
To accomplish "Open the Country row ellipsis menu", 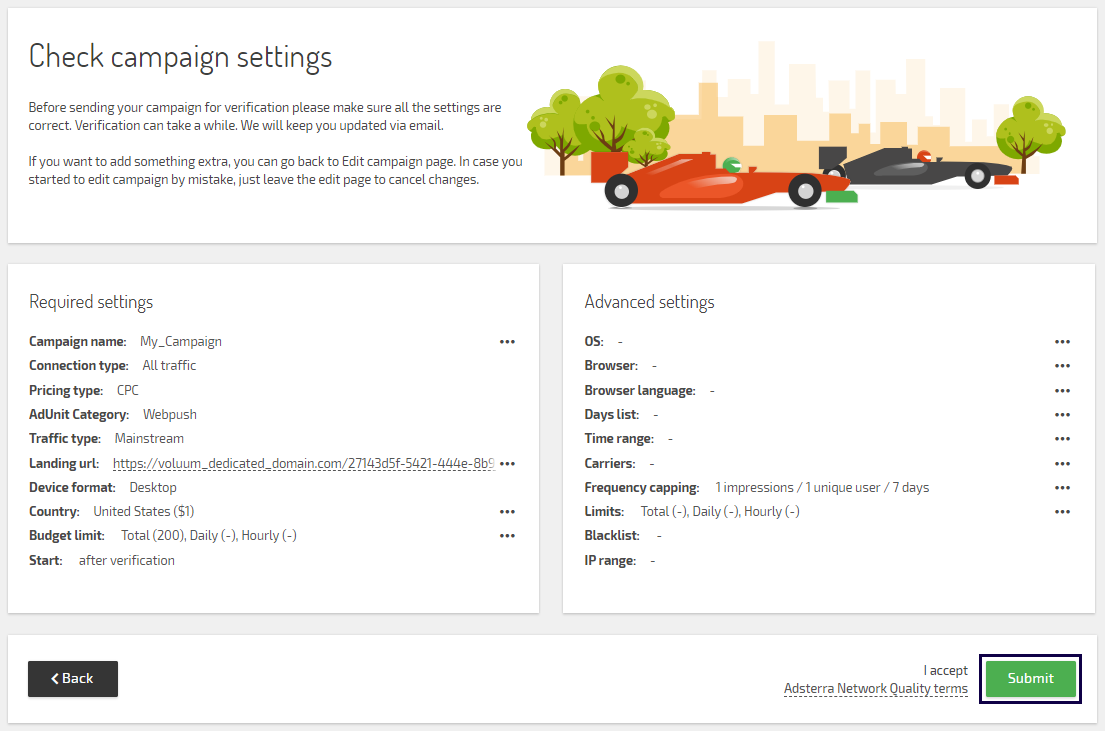I will click(507, 512).
